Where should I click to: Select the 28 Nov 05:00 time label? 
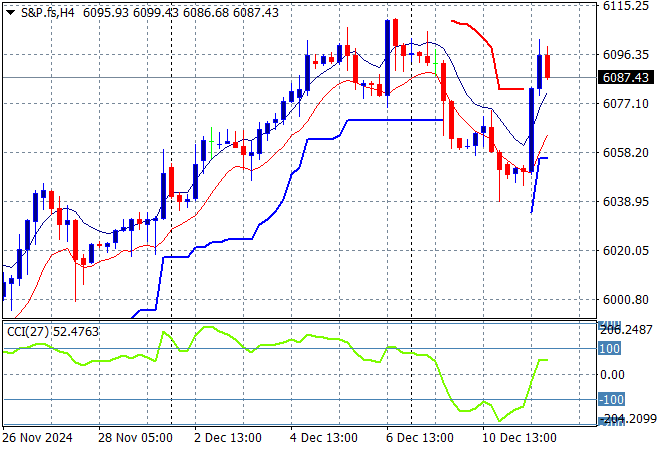[x=135, y=438]
